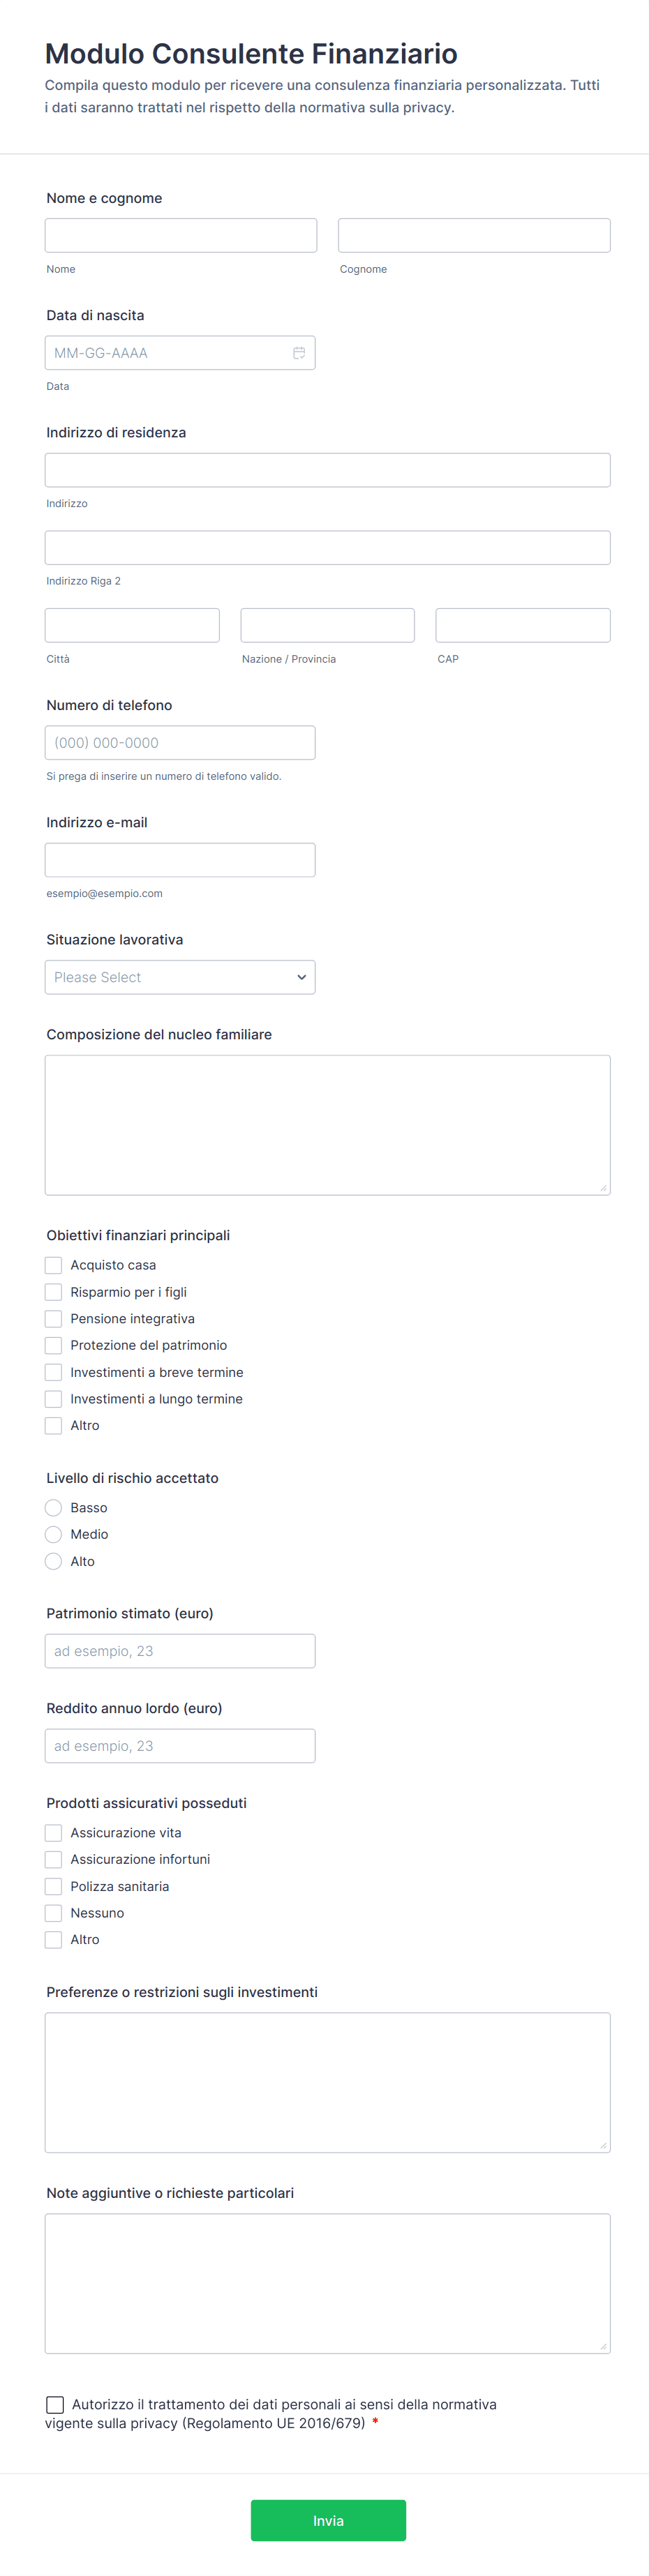649x2576 pixels.
Task: Click the Nome first name field
Action: [x=181, y=235]
